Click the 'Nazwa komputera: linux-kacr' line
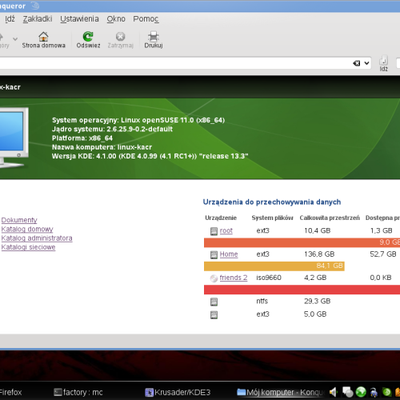Image resolution: width=400 pixels, height=400 pixels. click(102, 147)
